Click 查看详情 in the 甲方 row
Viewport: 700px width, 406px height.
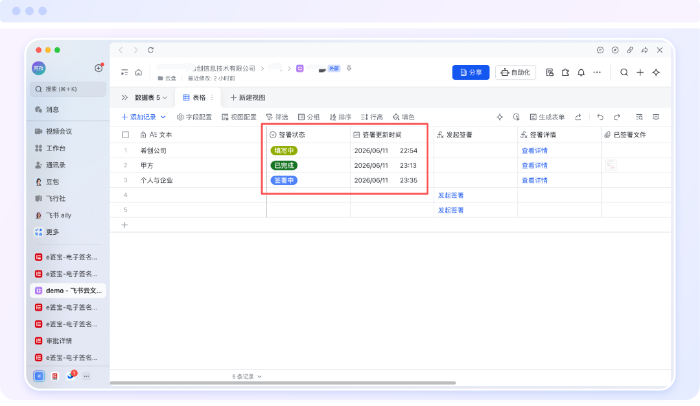(x=534, y=165)
